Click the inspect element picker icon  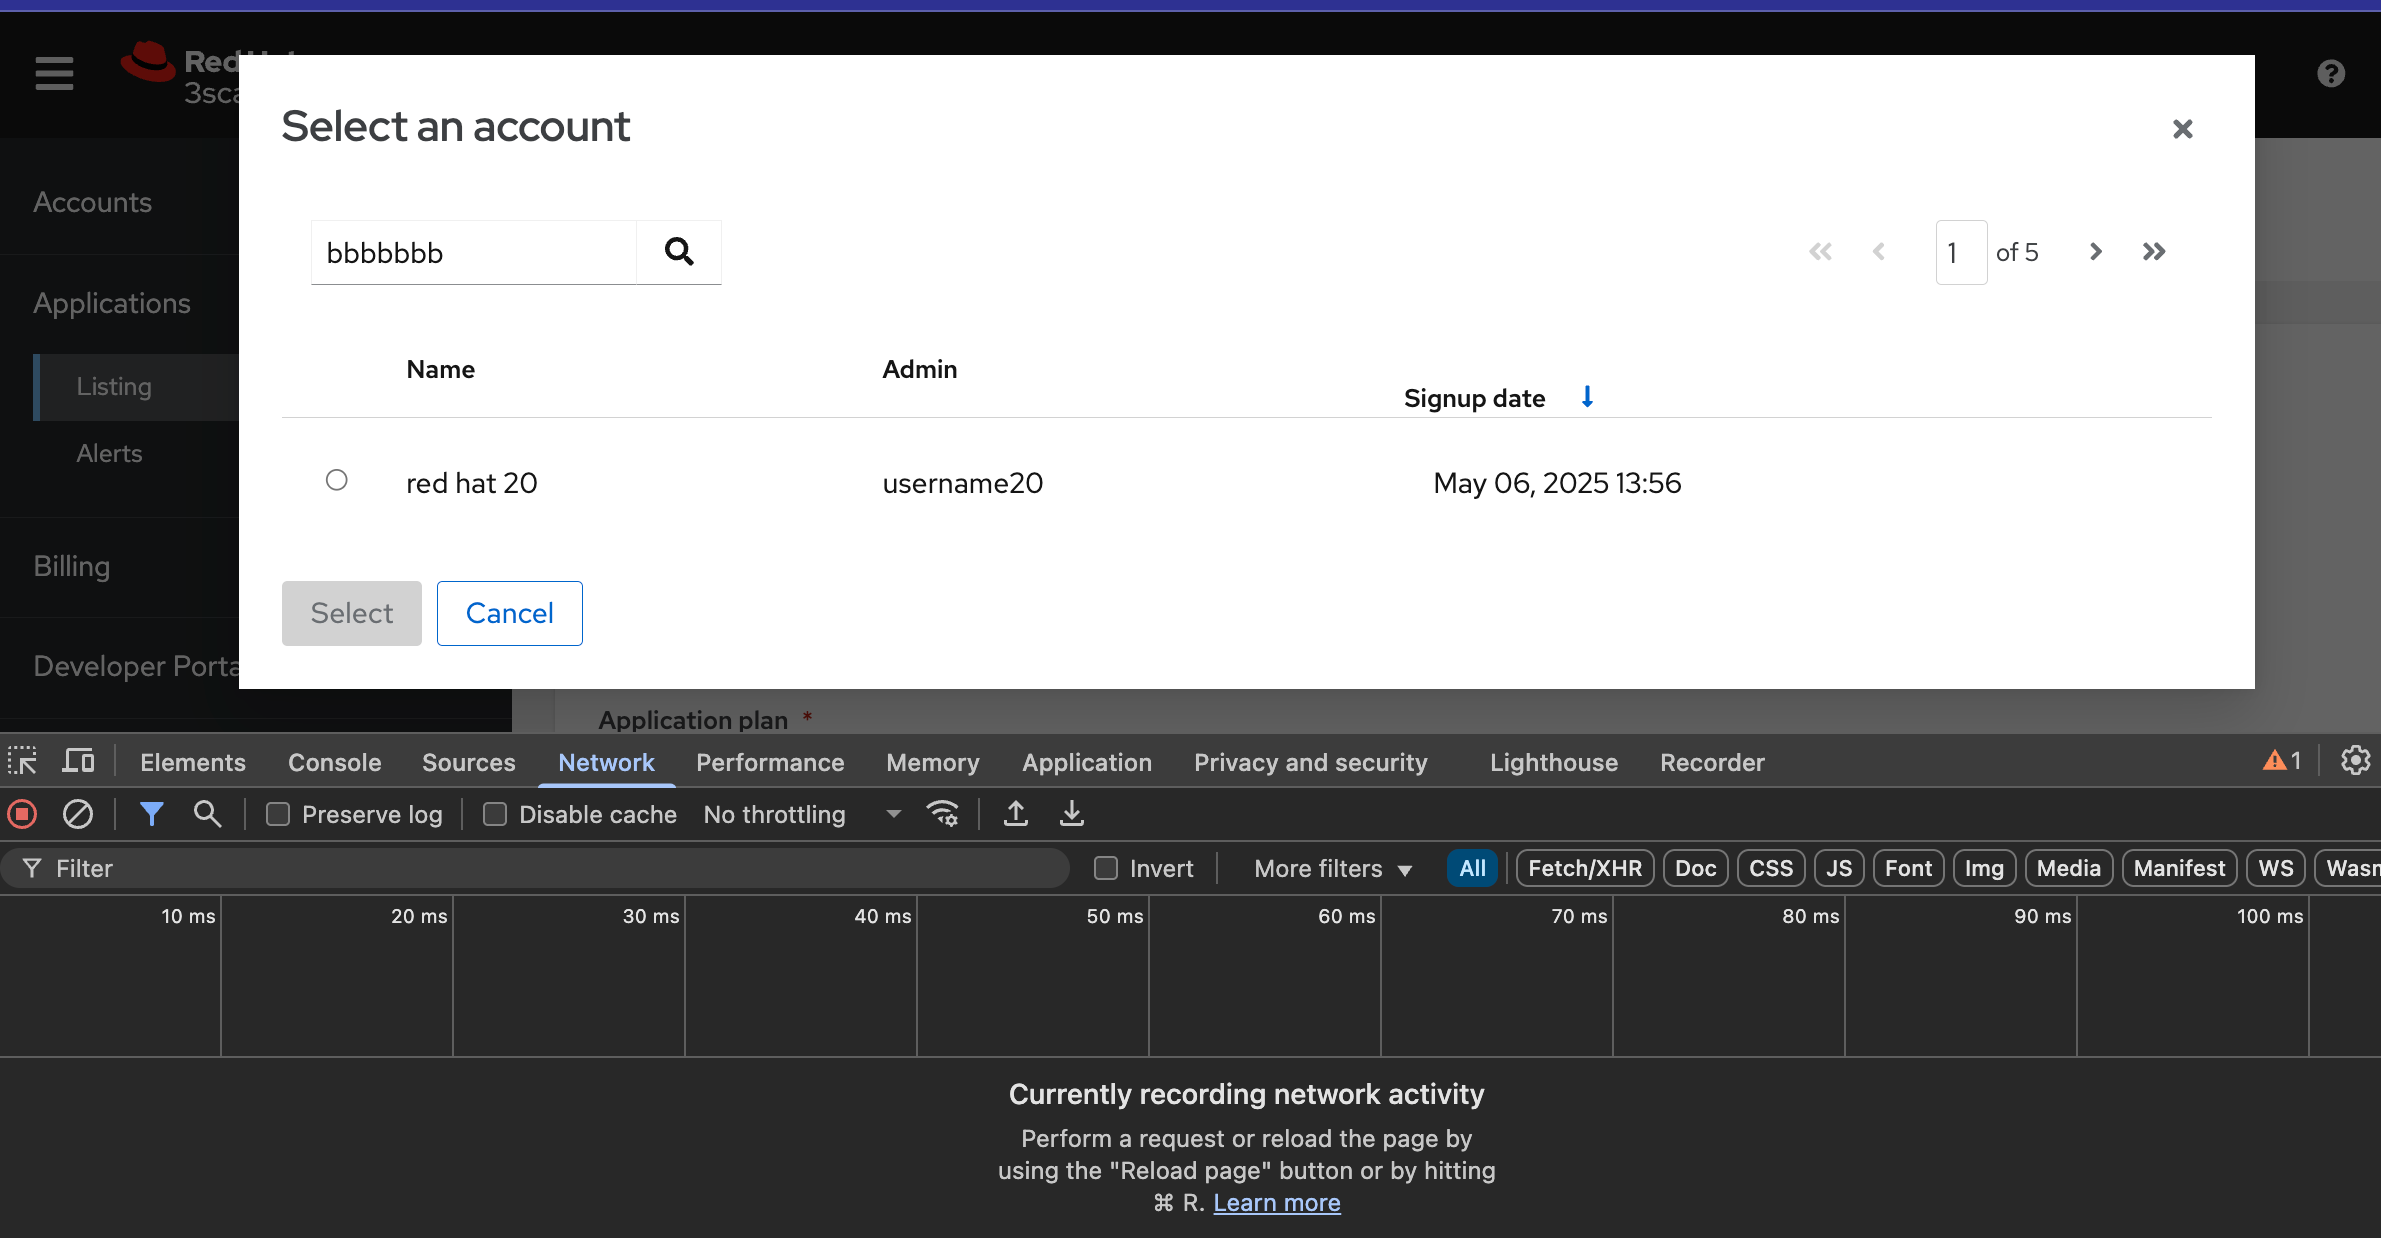pos(22,761)
